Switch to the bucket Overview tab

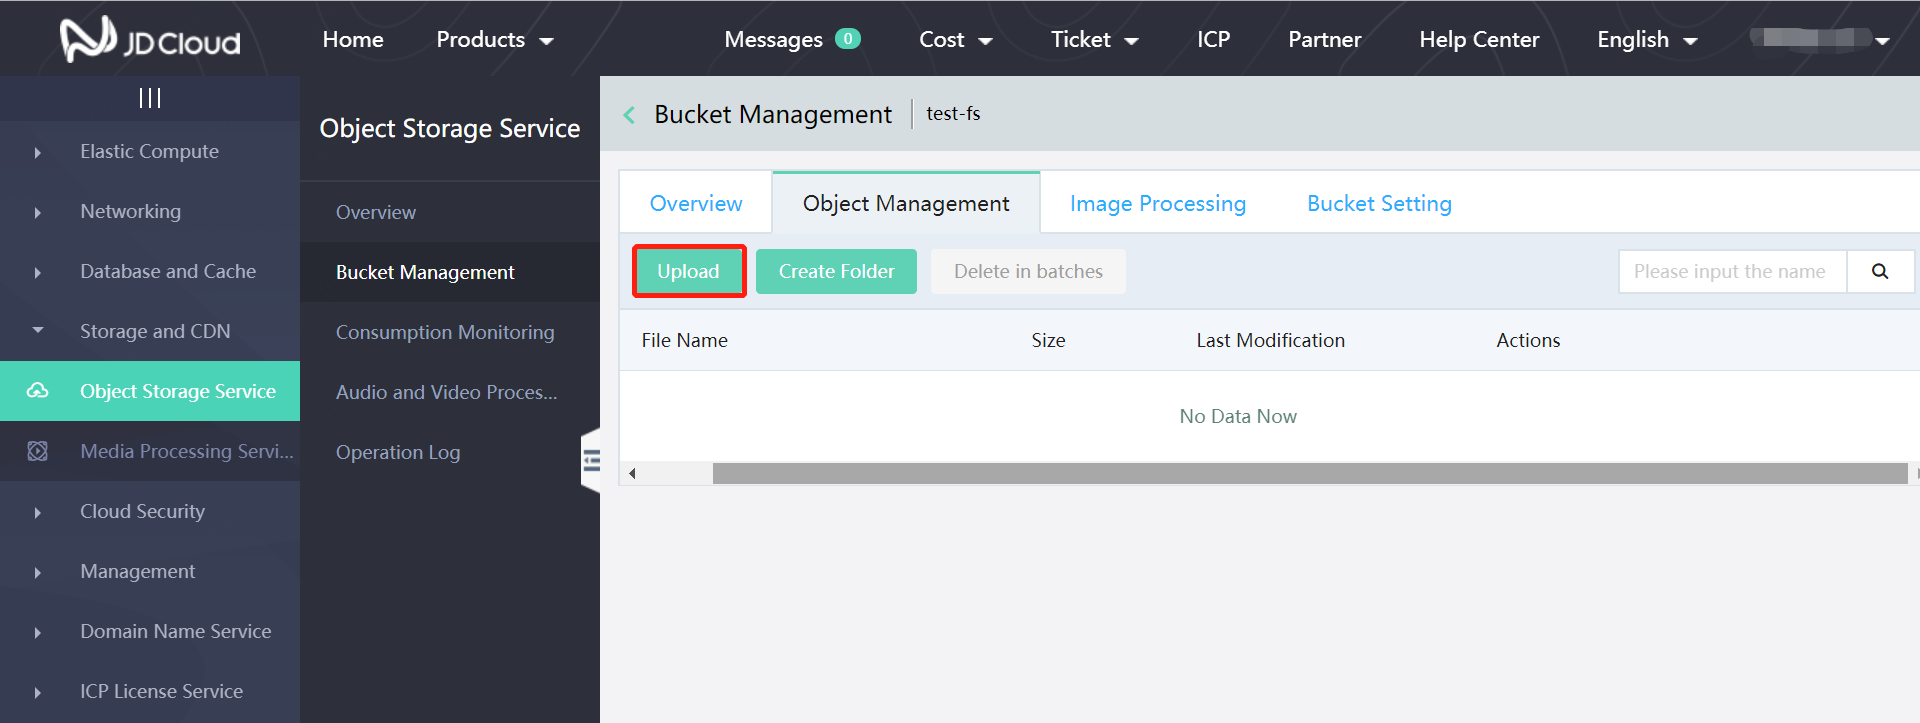pos(696,203)
